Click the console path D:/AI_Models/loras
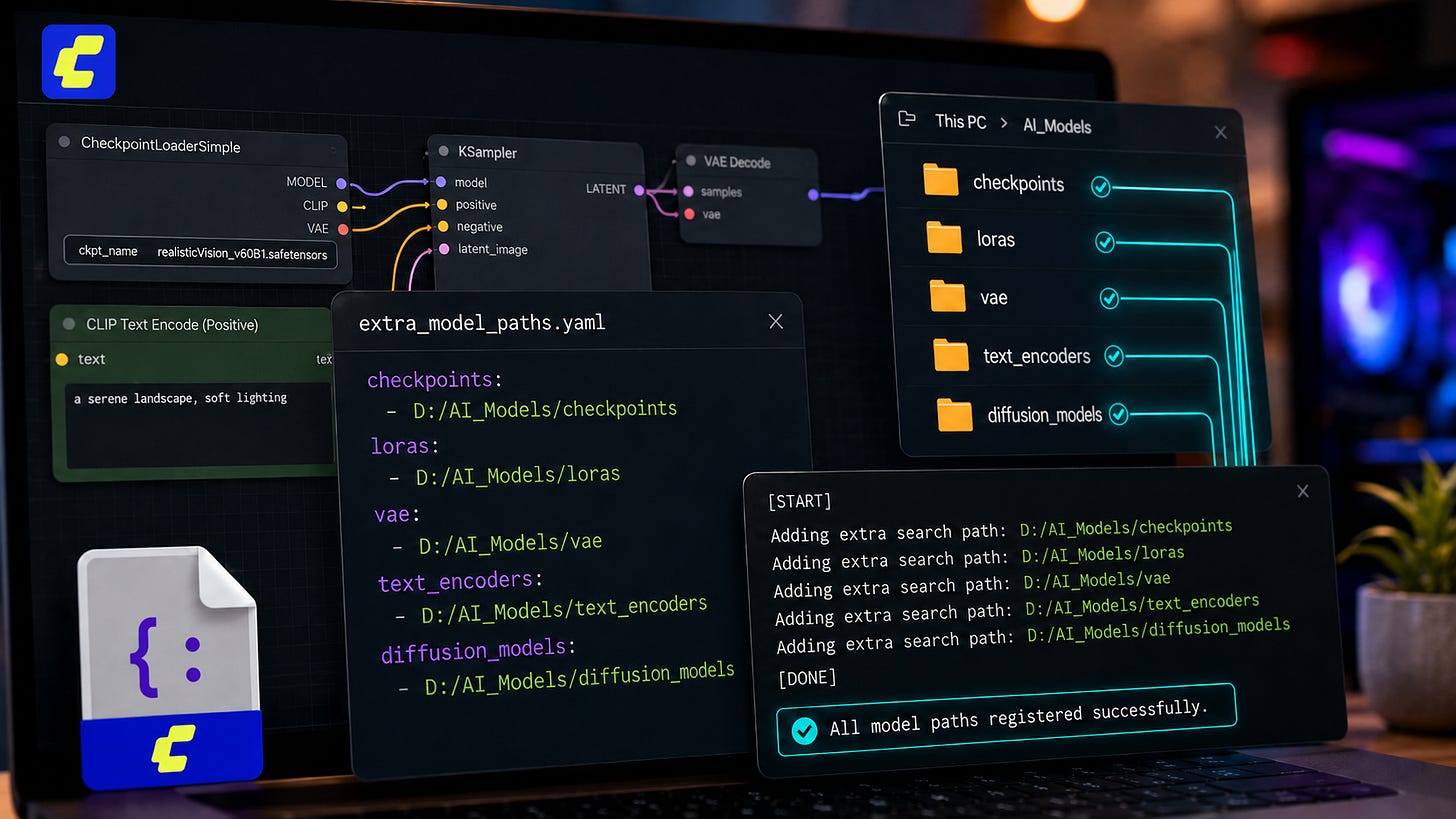The height and width of the screenshot is (819, 1456). (x=1103, y=553)
